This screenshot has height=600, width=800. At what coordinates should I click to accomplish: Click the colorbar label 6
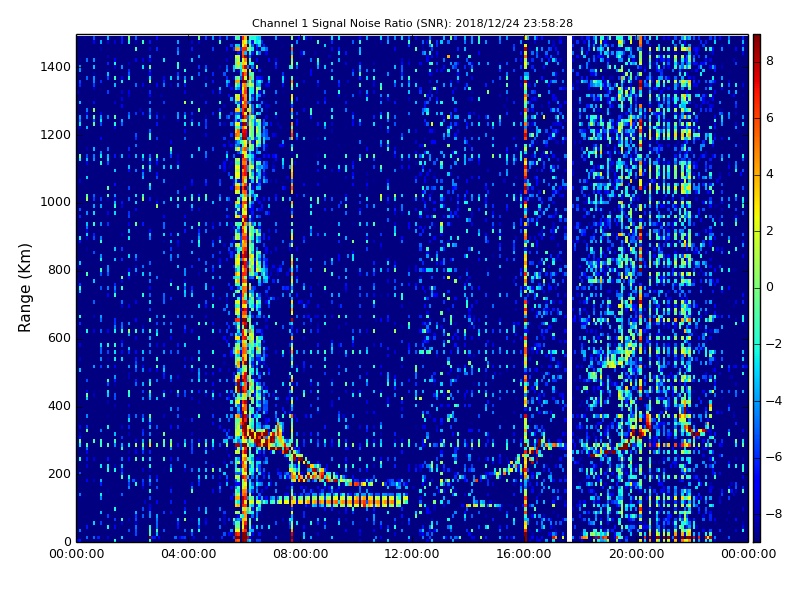[x=770, y=118]
